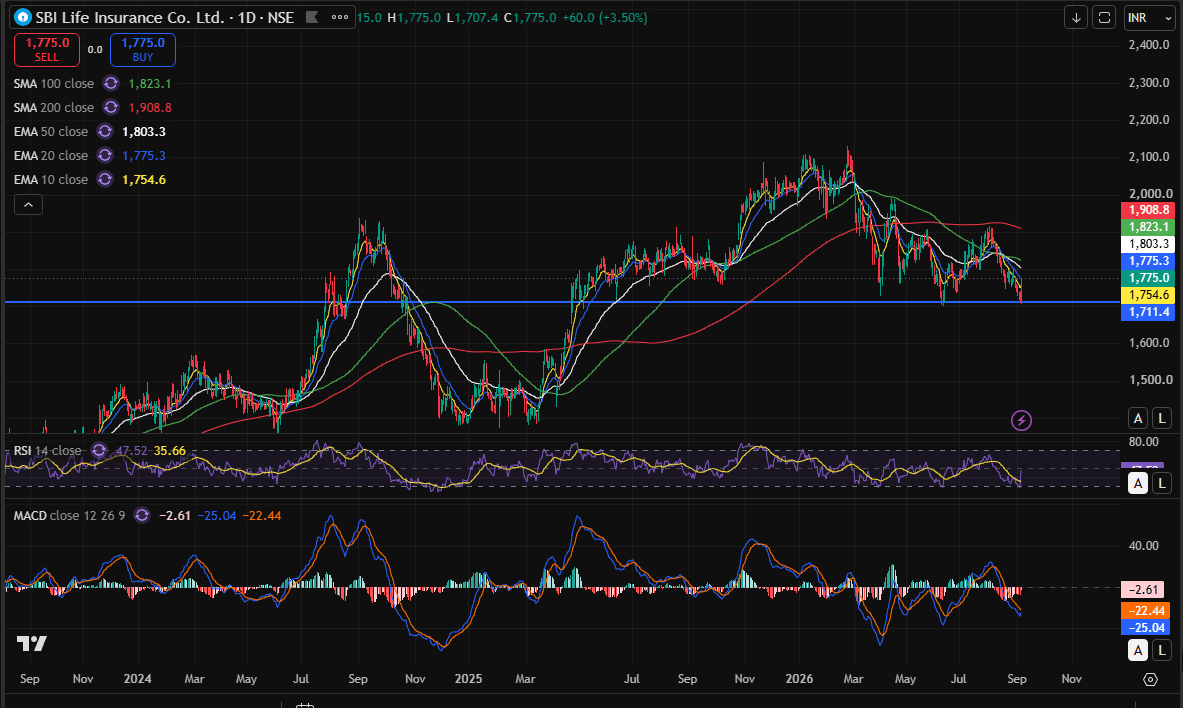Screen dimensions: 1183x708
Task: Select the RSI 14 close indicator legend
Action: point(47,451)
